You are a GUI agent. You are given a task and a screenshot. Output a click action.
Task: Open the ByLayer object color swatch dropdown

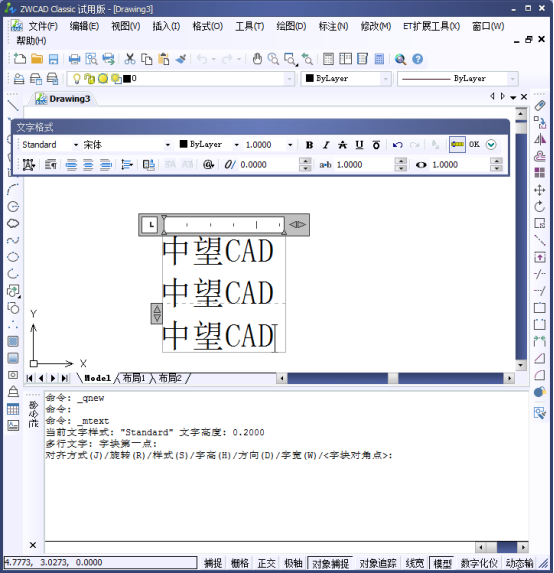[385, 79]
